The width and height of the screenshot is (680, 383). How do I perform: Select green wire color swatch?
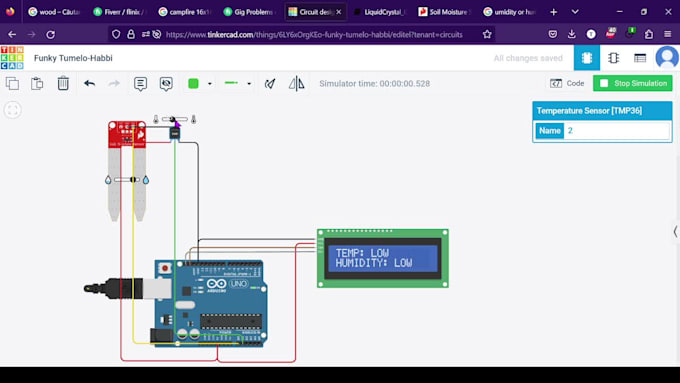[x=193, y=83]
